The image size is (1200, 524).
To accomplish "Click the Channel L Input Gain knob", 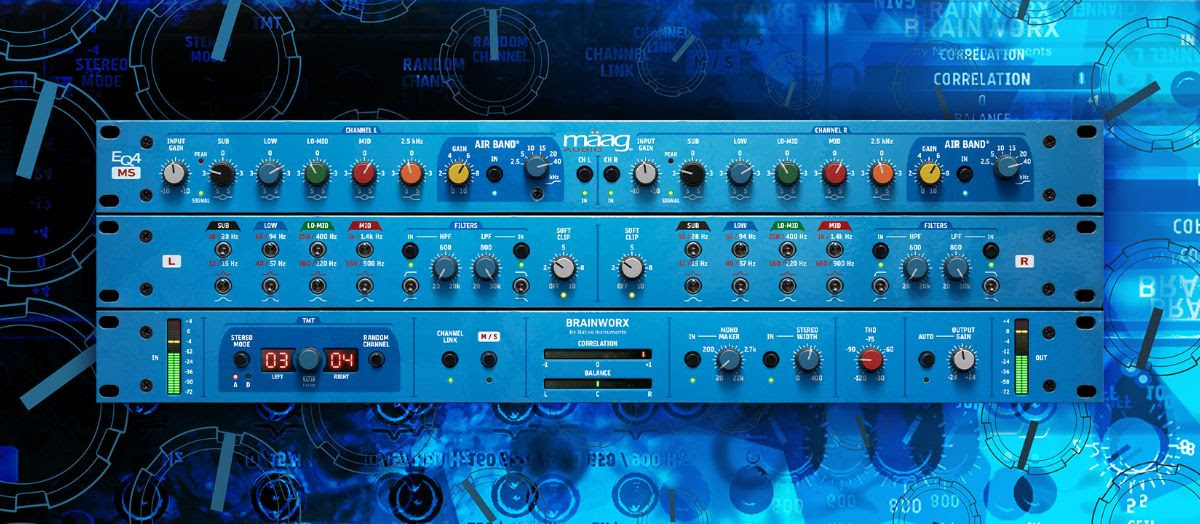I will click(x=176, y=174).
